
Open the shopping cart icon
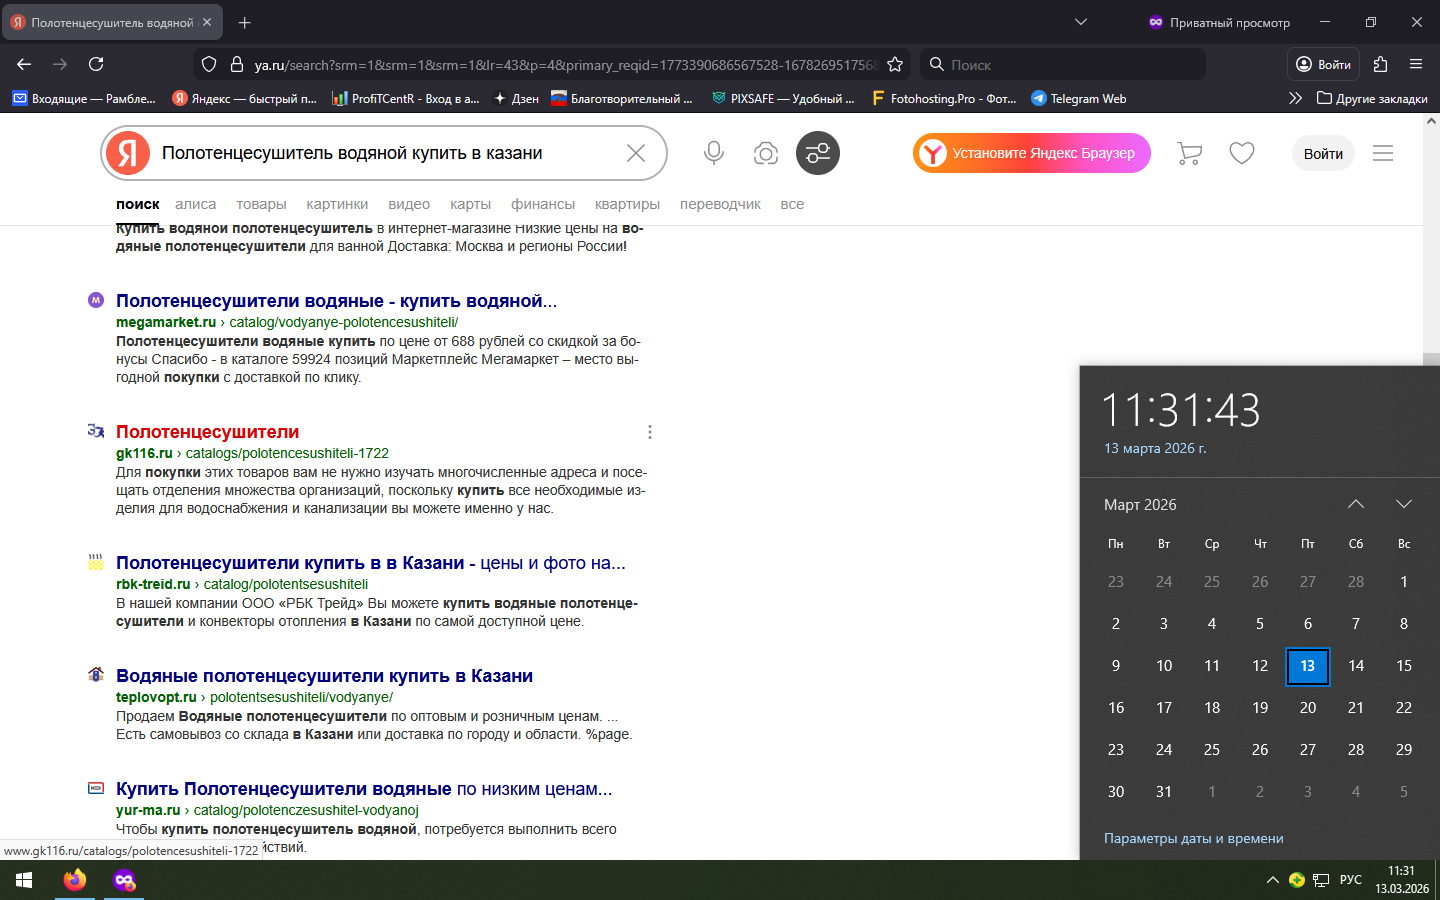pos(1189,153)
